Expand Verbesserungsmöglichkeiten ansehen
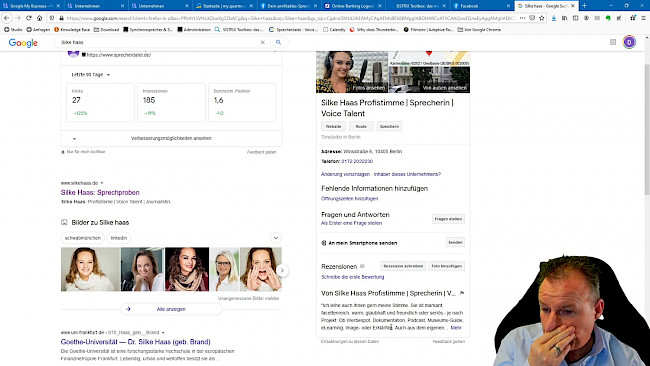 (x=171, y=138)
